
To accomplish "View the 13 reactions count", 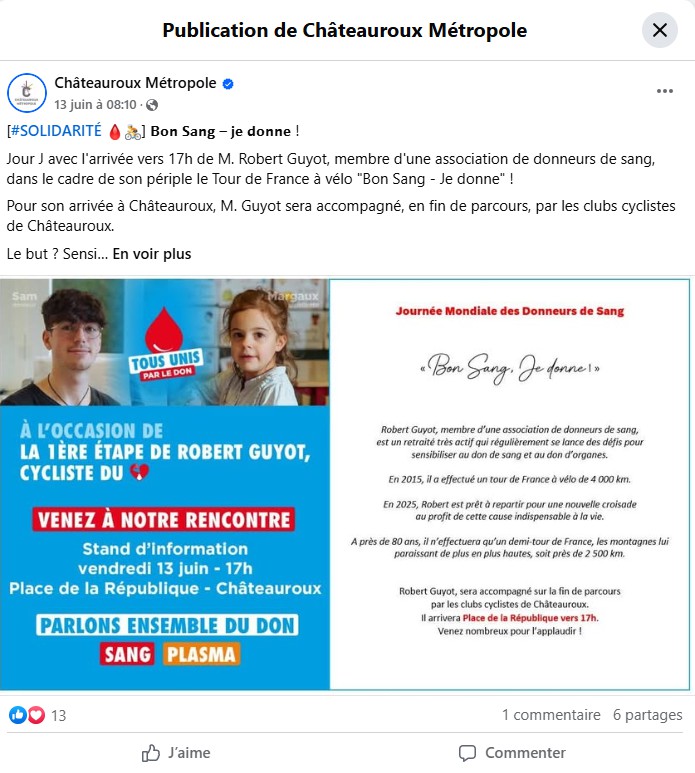I will pos(59,715).
